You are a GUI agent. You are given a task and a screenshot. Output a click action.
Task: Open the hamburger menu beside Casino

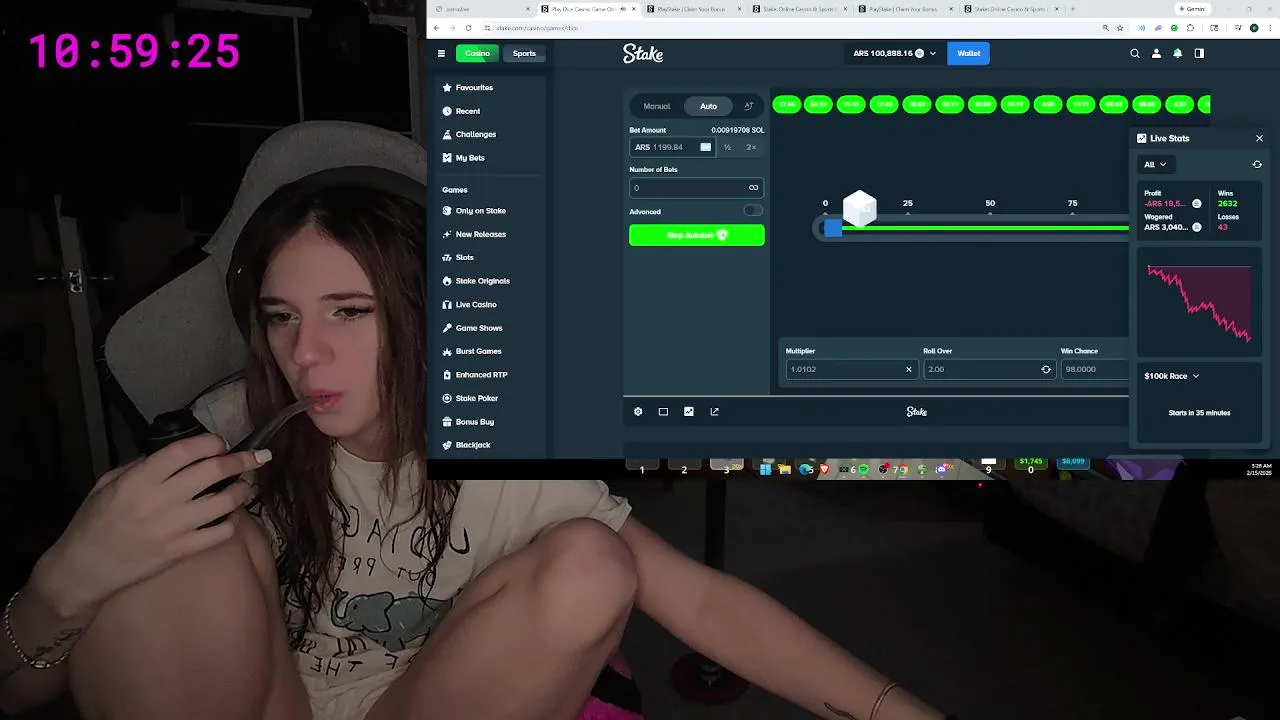click(x=441, y=53)
